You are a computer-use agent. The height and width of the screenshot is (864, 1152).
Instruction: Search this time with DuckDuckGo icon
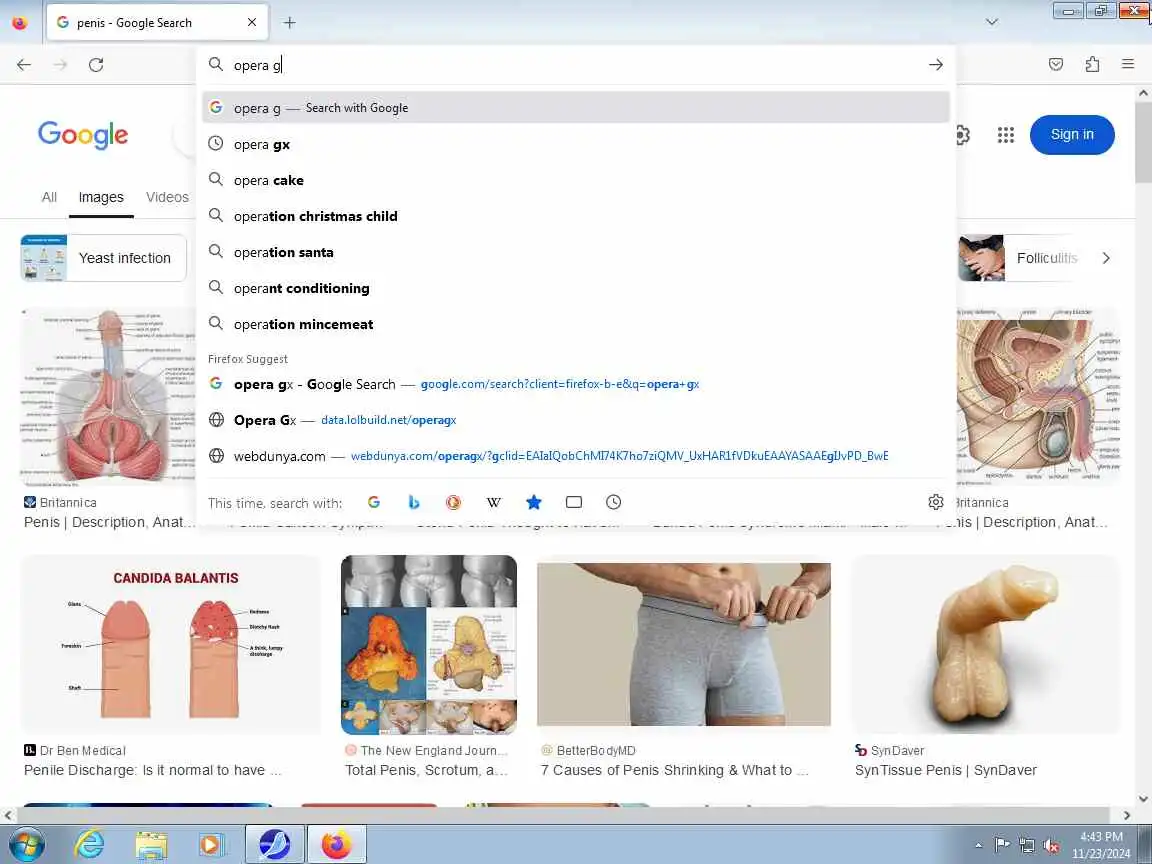453,503
